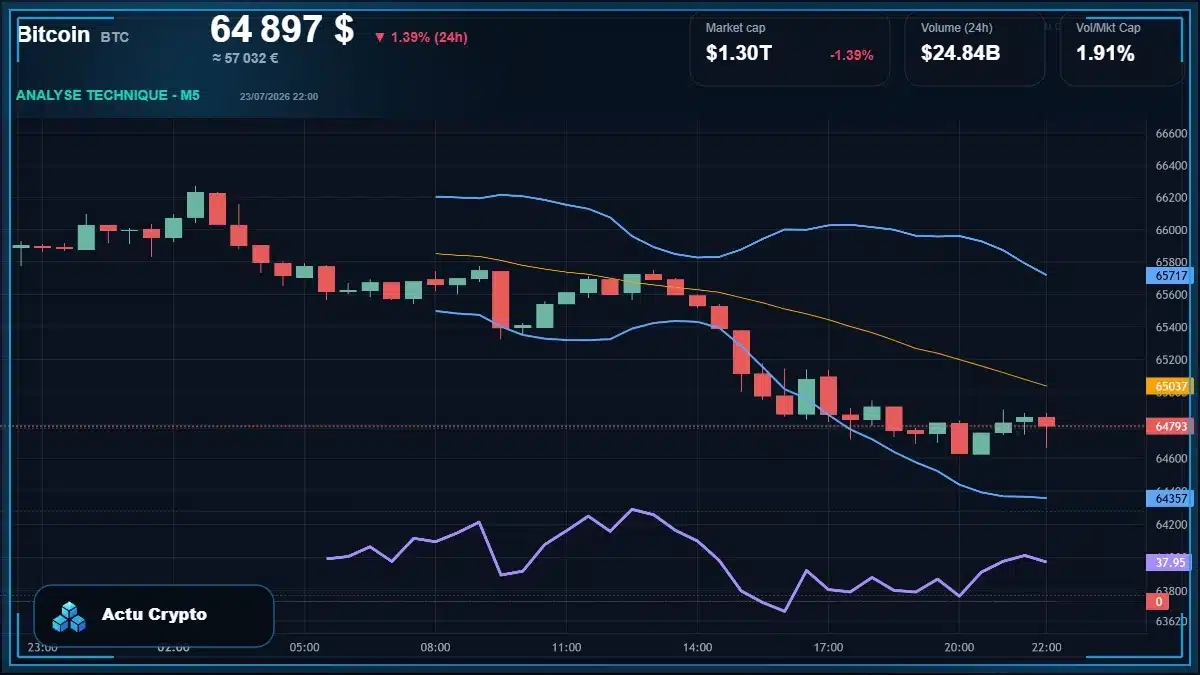This screenshot has width=1200, height=675.
Task: Click the 23/07/2026 22:00 timestamp
Action: click(x=279, y=96)
